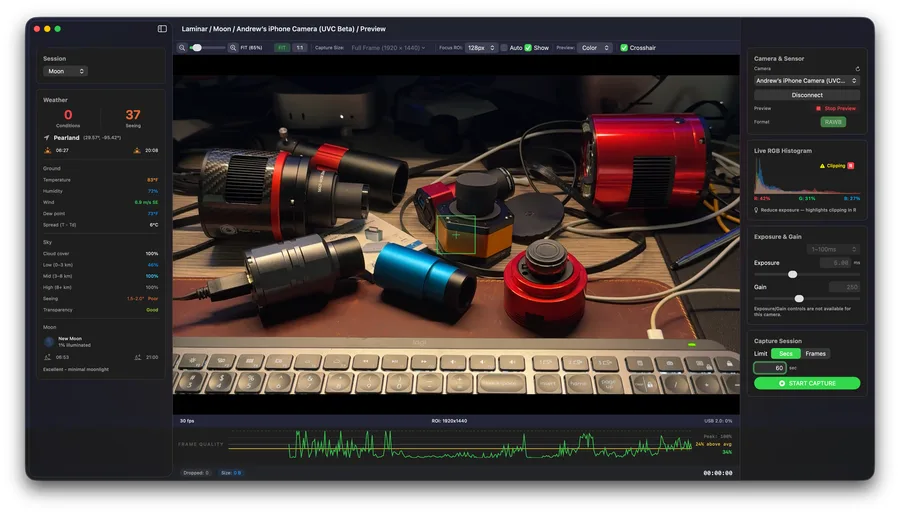900x514 pixels.
Task: Uncheck the Show focus ROI checkbox
Action: 528,48
